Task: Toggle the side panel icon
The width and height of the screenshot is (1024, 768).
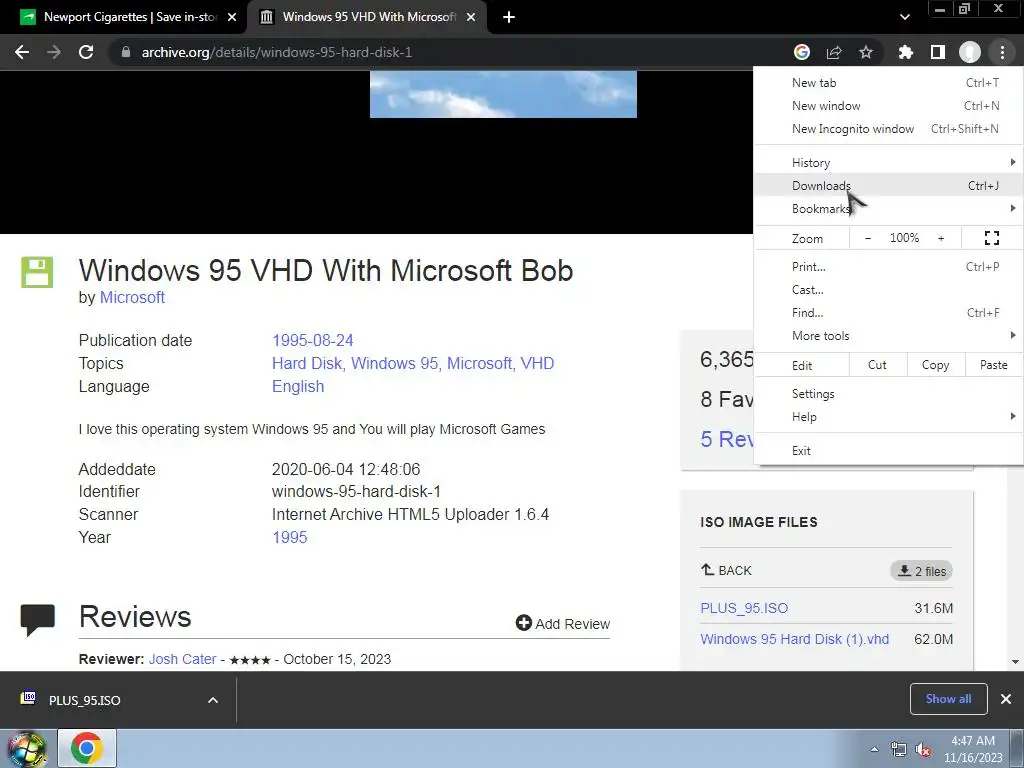Action: 938,52
